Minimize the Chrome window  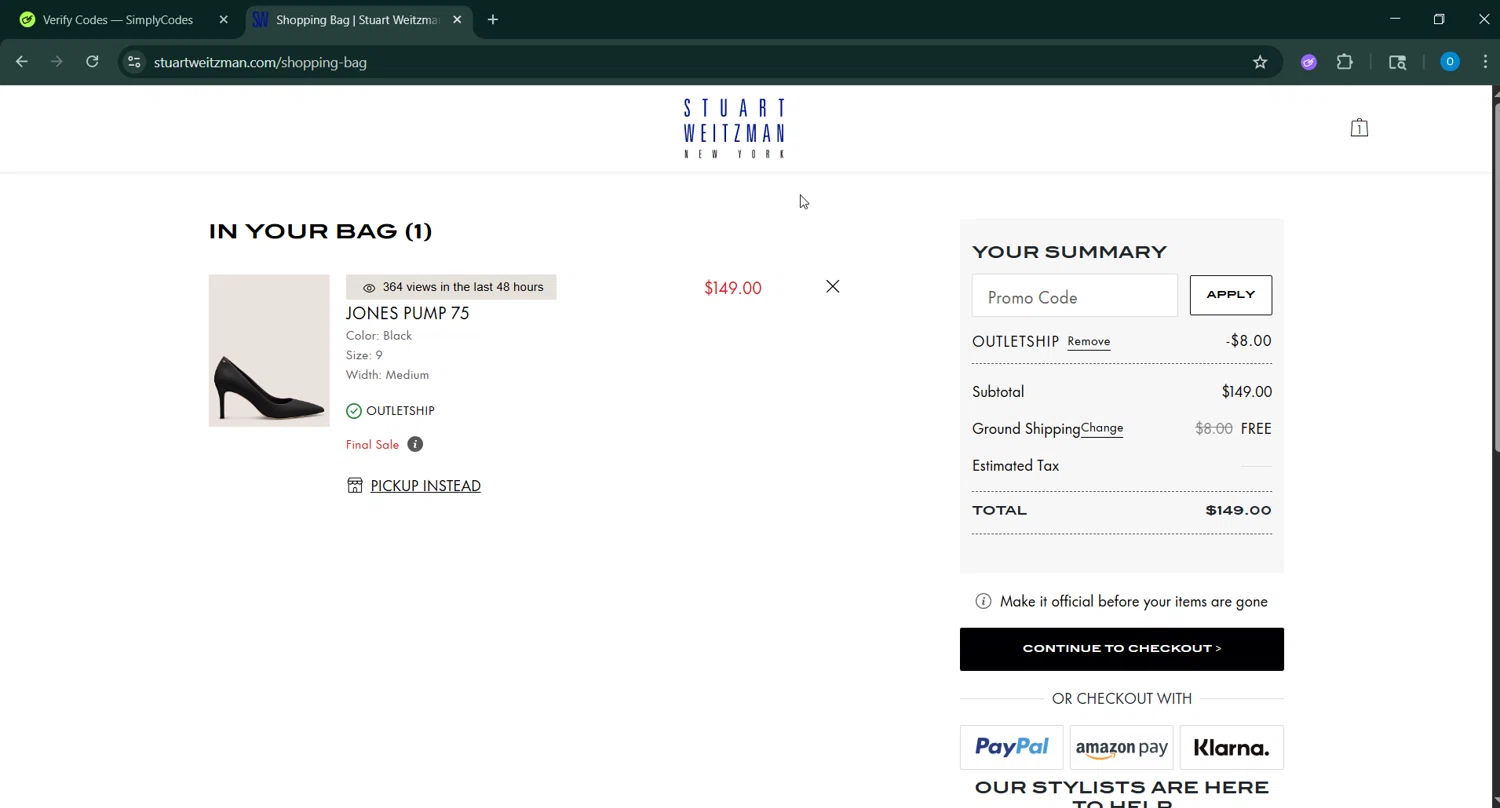click(x=1395, y=19)
